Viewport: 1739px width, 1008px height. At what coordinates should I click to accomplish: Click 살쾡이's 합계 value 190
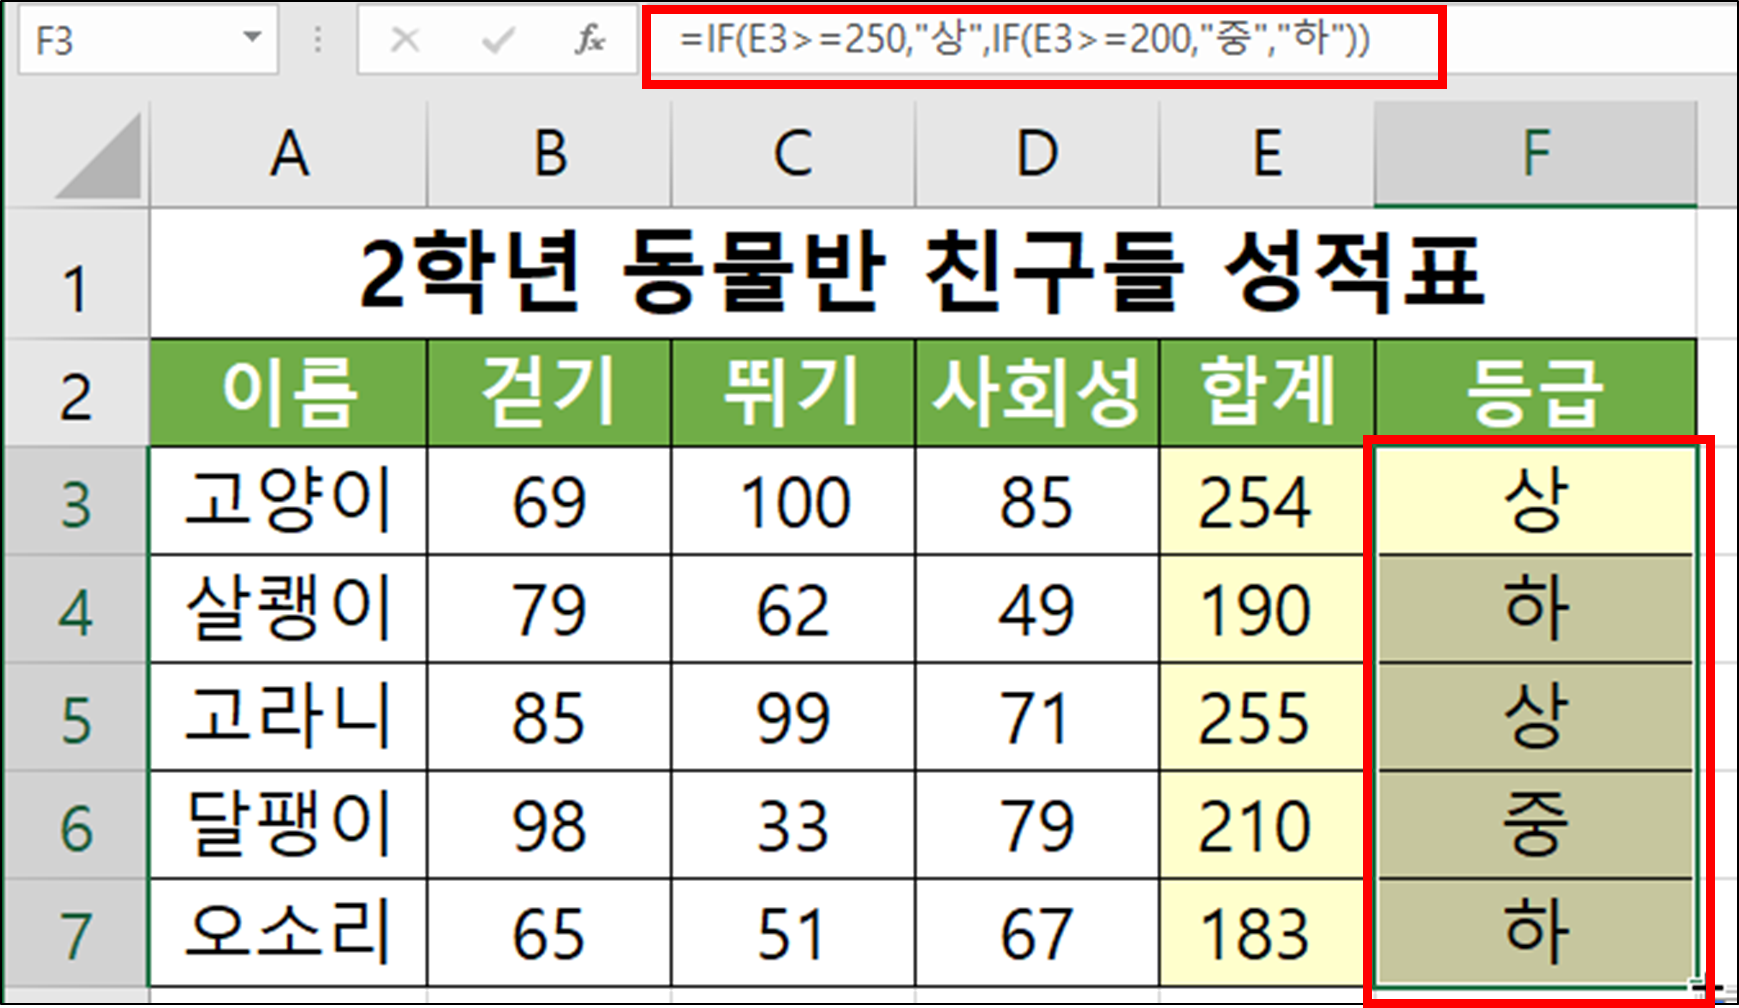(x=1267, y=609)
